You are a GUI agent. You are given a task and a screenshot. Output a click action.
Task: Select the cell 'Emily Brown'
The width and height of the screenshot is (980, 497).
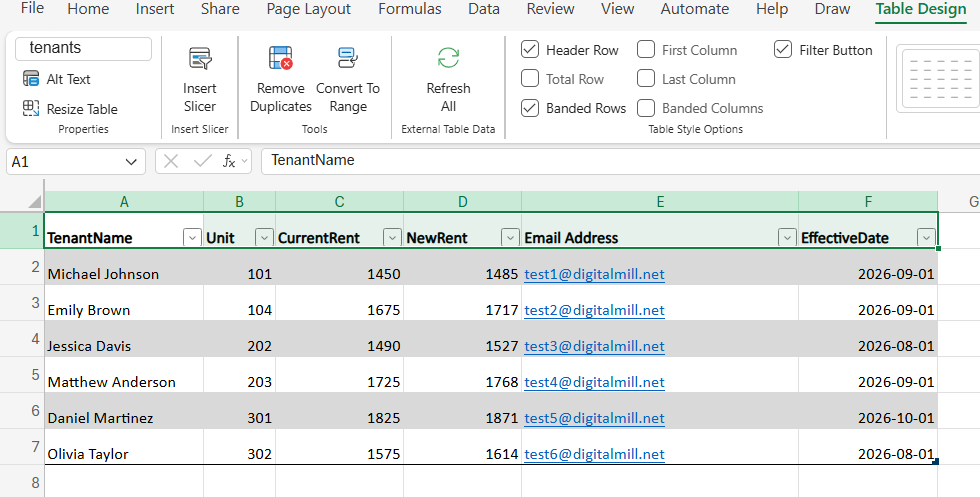pos(124,303)
